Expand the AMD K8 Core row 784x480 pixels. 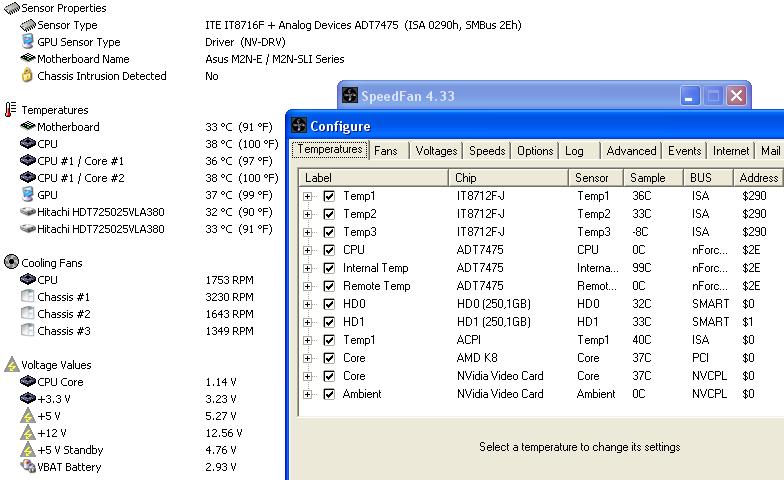click(x=308, y=358)
